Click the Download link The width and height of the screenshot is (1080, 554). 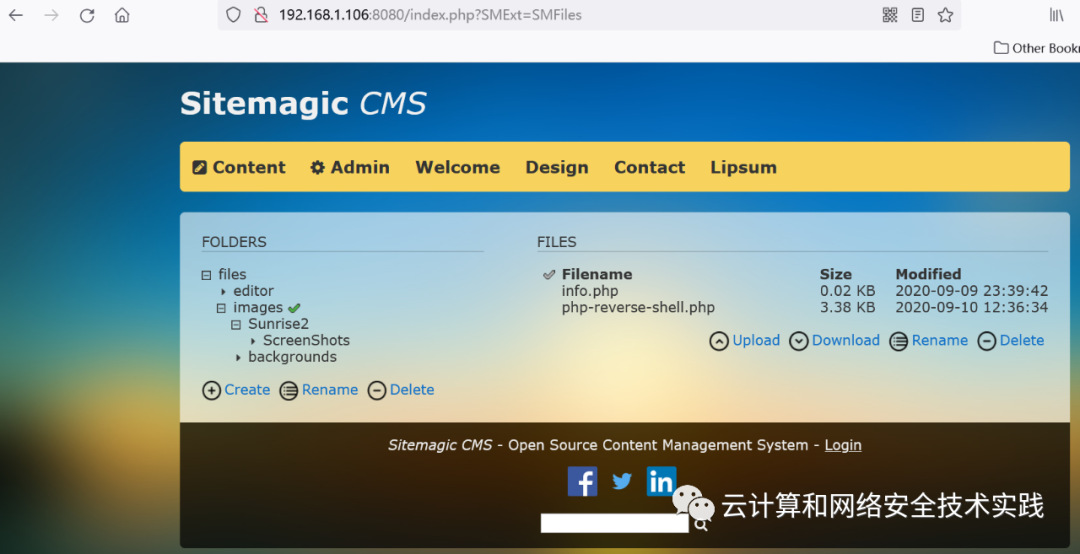(845, 340)
